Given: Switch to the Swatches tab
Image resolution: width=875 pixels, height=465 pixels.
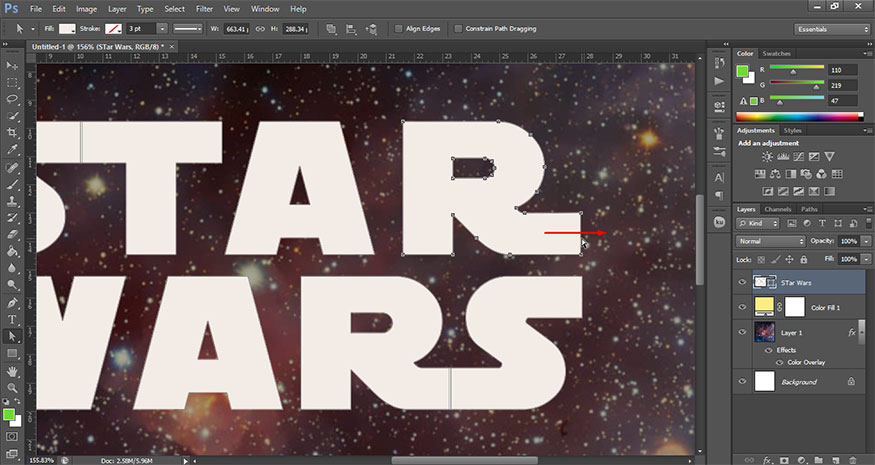Looking at the screenshot, I should pos(776,54).
